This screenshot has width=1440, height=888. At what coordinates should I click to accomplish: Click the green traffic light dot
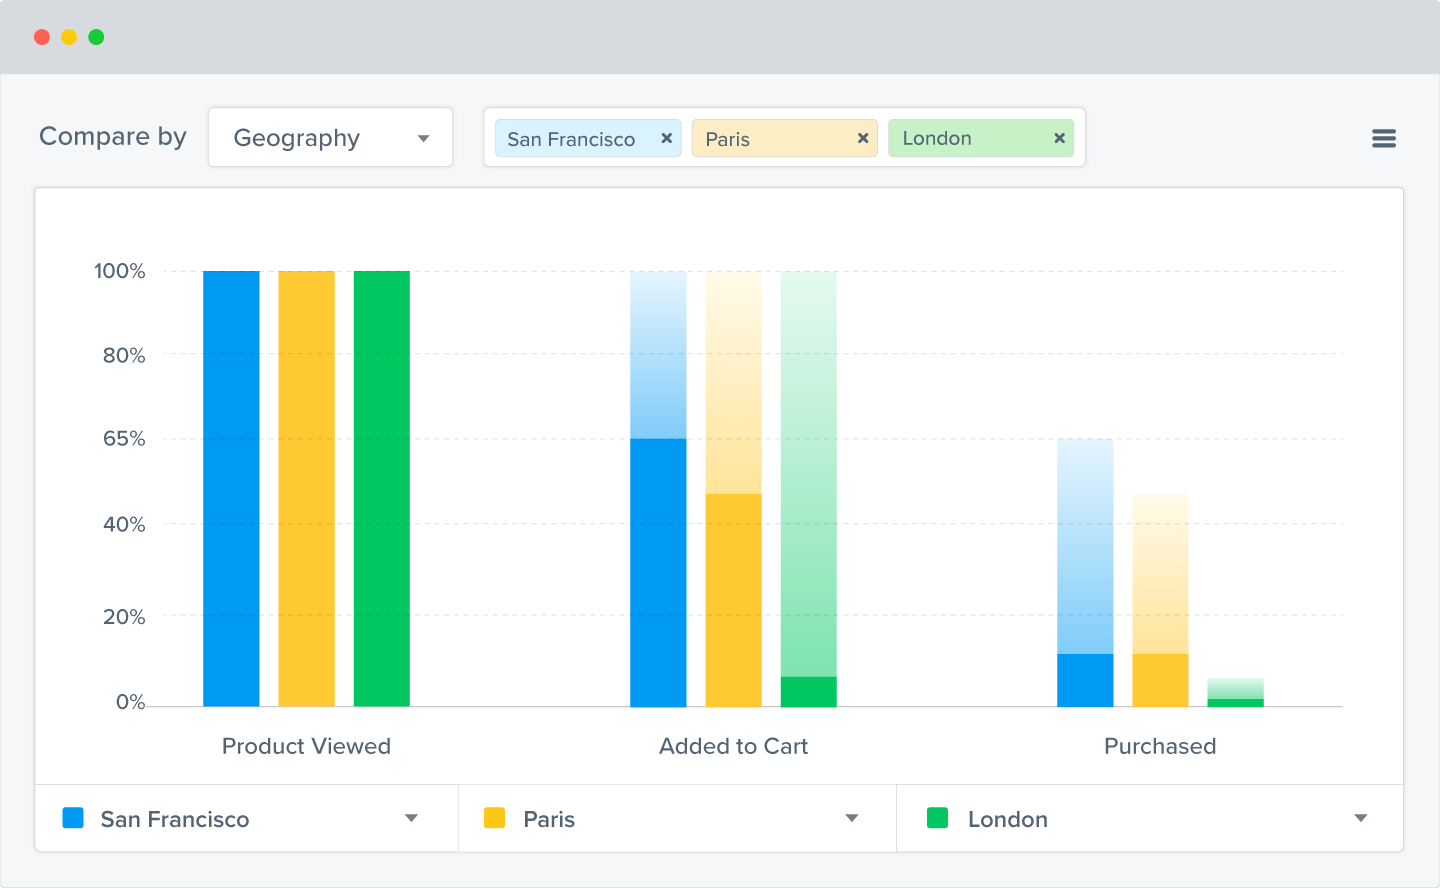click(96, 36)
